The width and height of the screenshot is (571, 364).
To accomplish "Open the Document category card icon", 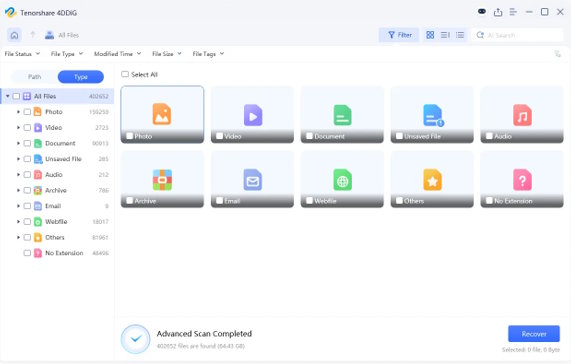I will (x=342, y=115).
